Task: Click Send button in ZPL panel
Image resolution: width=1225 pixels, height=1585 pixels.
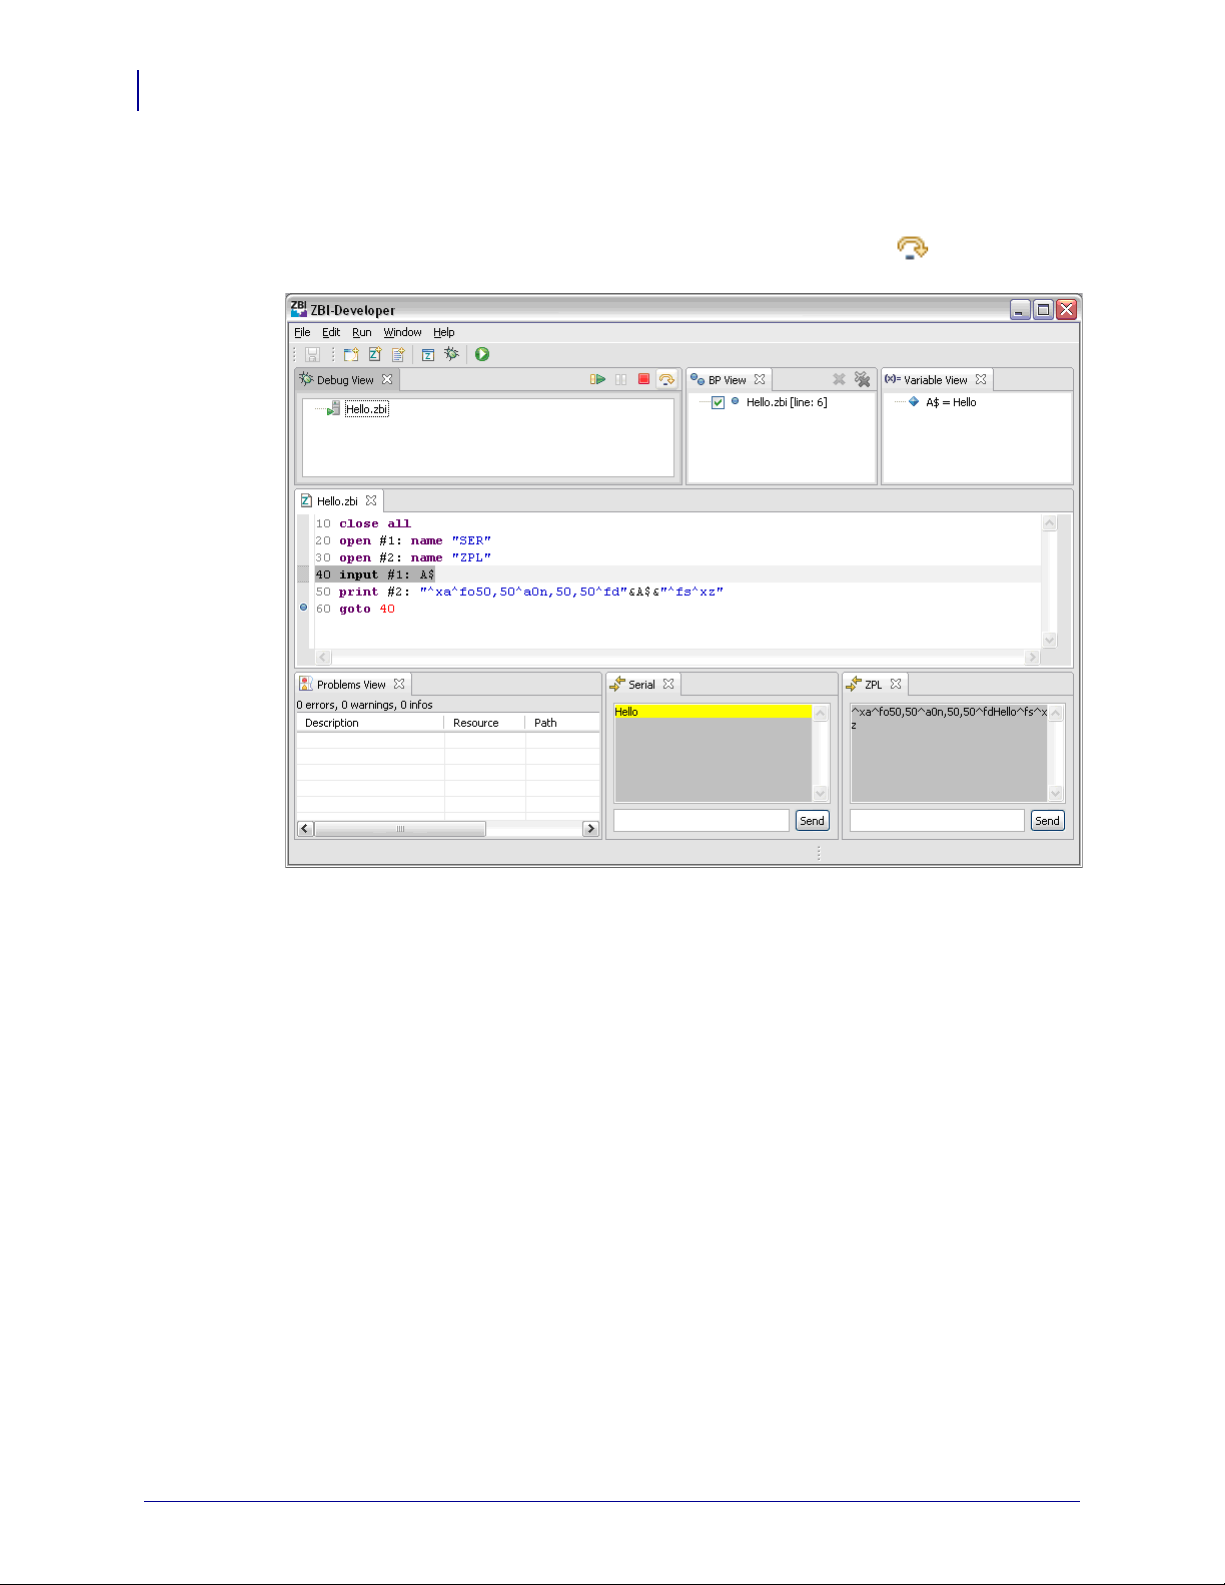Action: (1047, 821)
